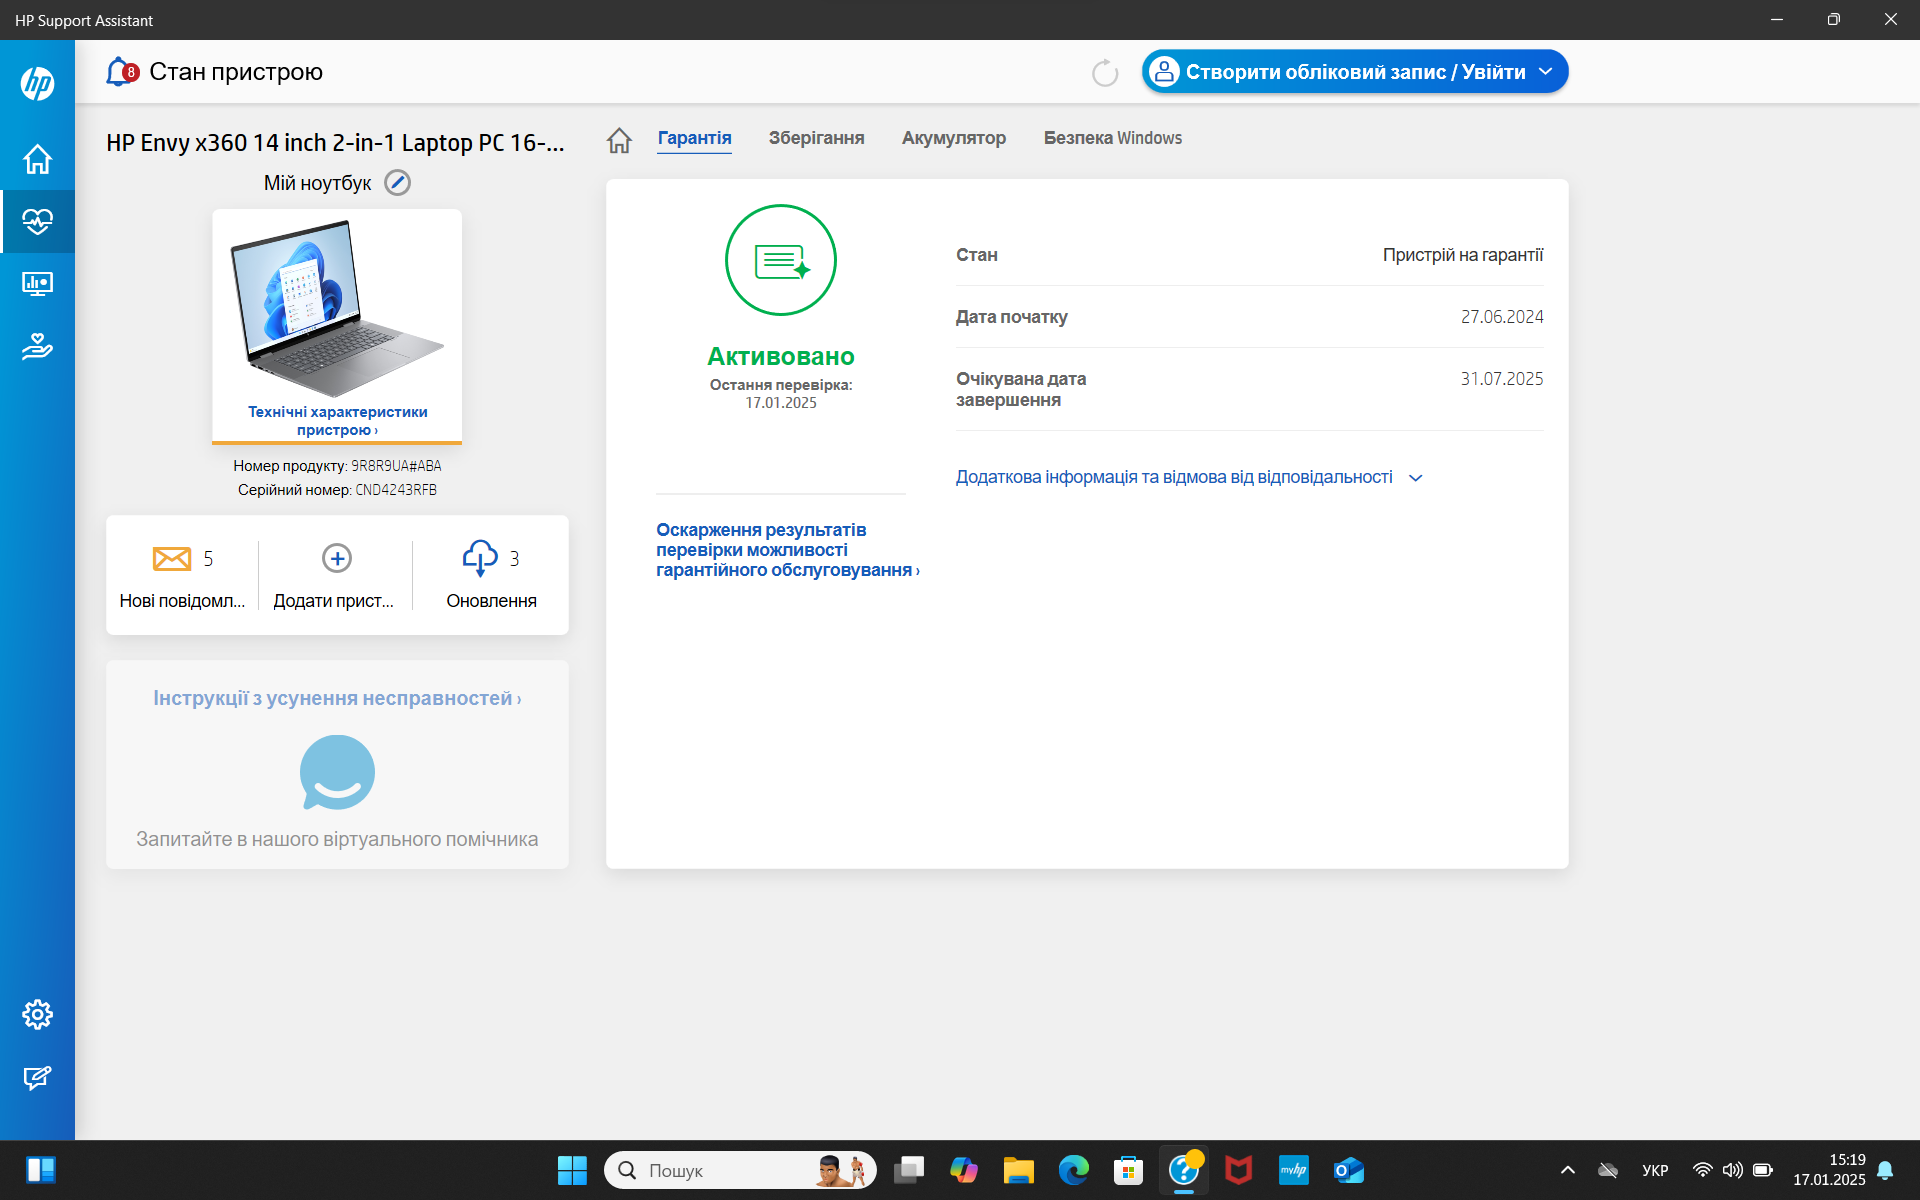
Task: Open the diagnostics monitor sidebar icon
Action: click(x=38, y=284)
